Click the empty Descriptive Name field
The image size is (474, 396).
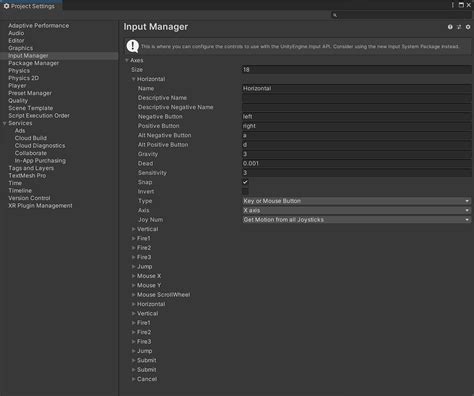click(356, 98)
